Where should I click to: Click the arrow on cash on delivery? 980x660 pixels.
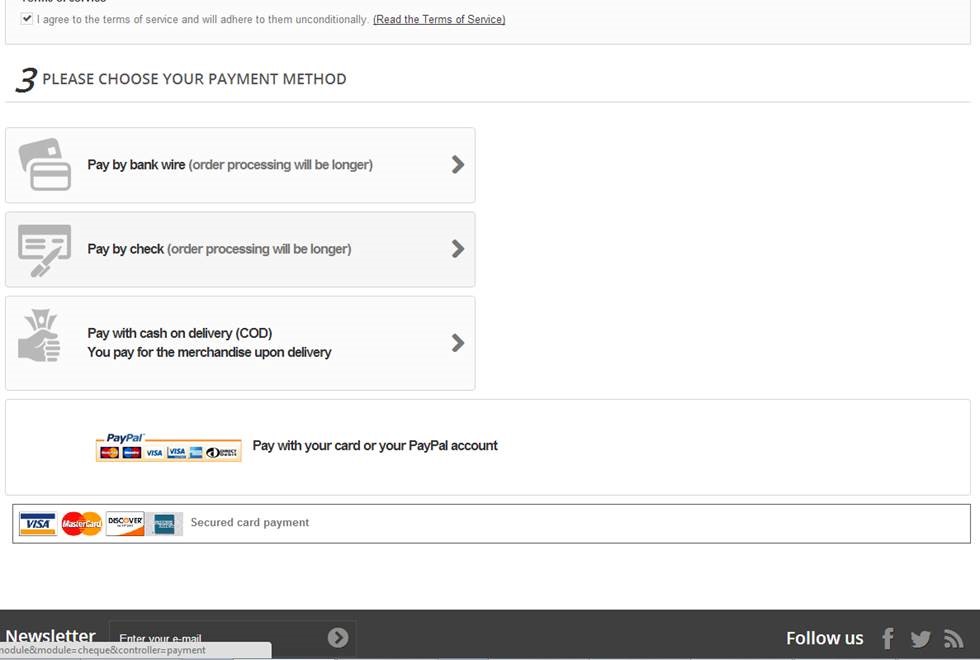tap(458, 343)
